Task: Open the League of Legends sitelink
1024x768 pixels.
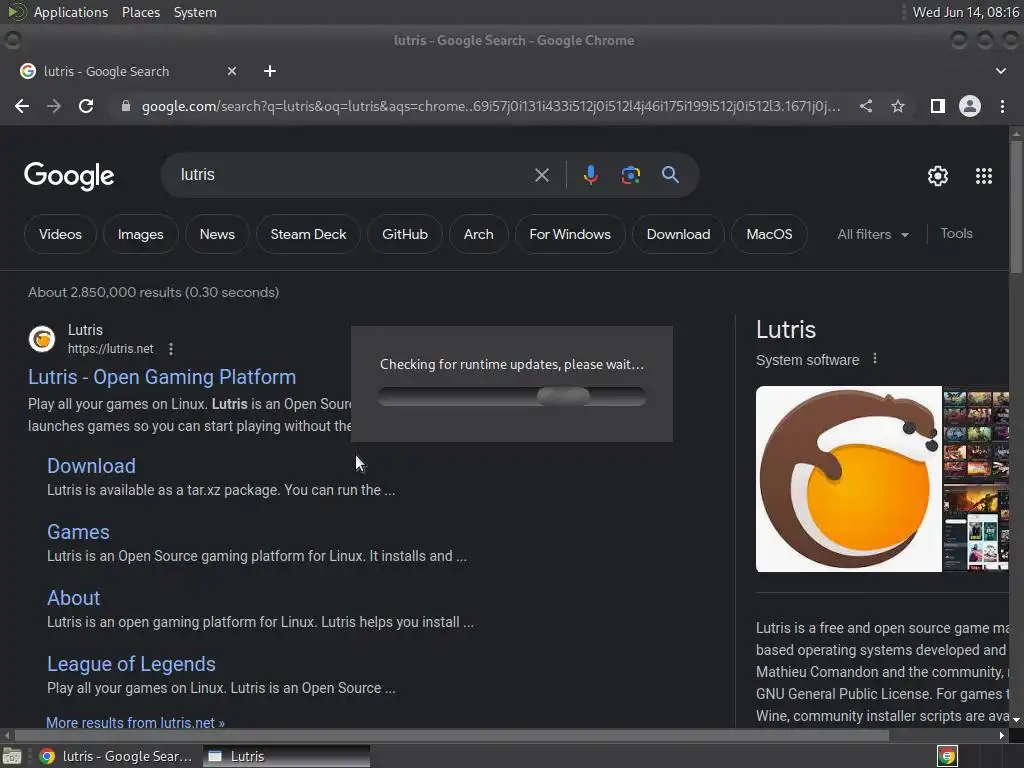Action: tap(131, 664)
